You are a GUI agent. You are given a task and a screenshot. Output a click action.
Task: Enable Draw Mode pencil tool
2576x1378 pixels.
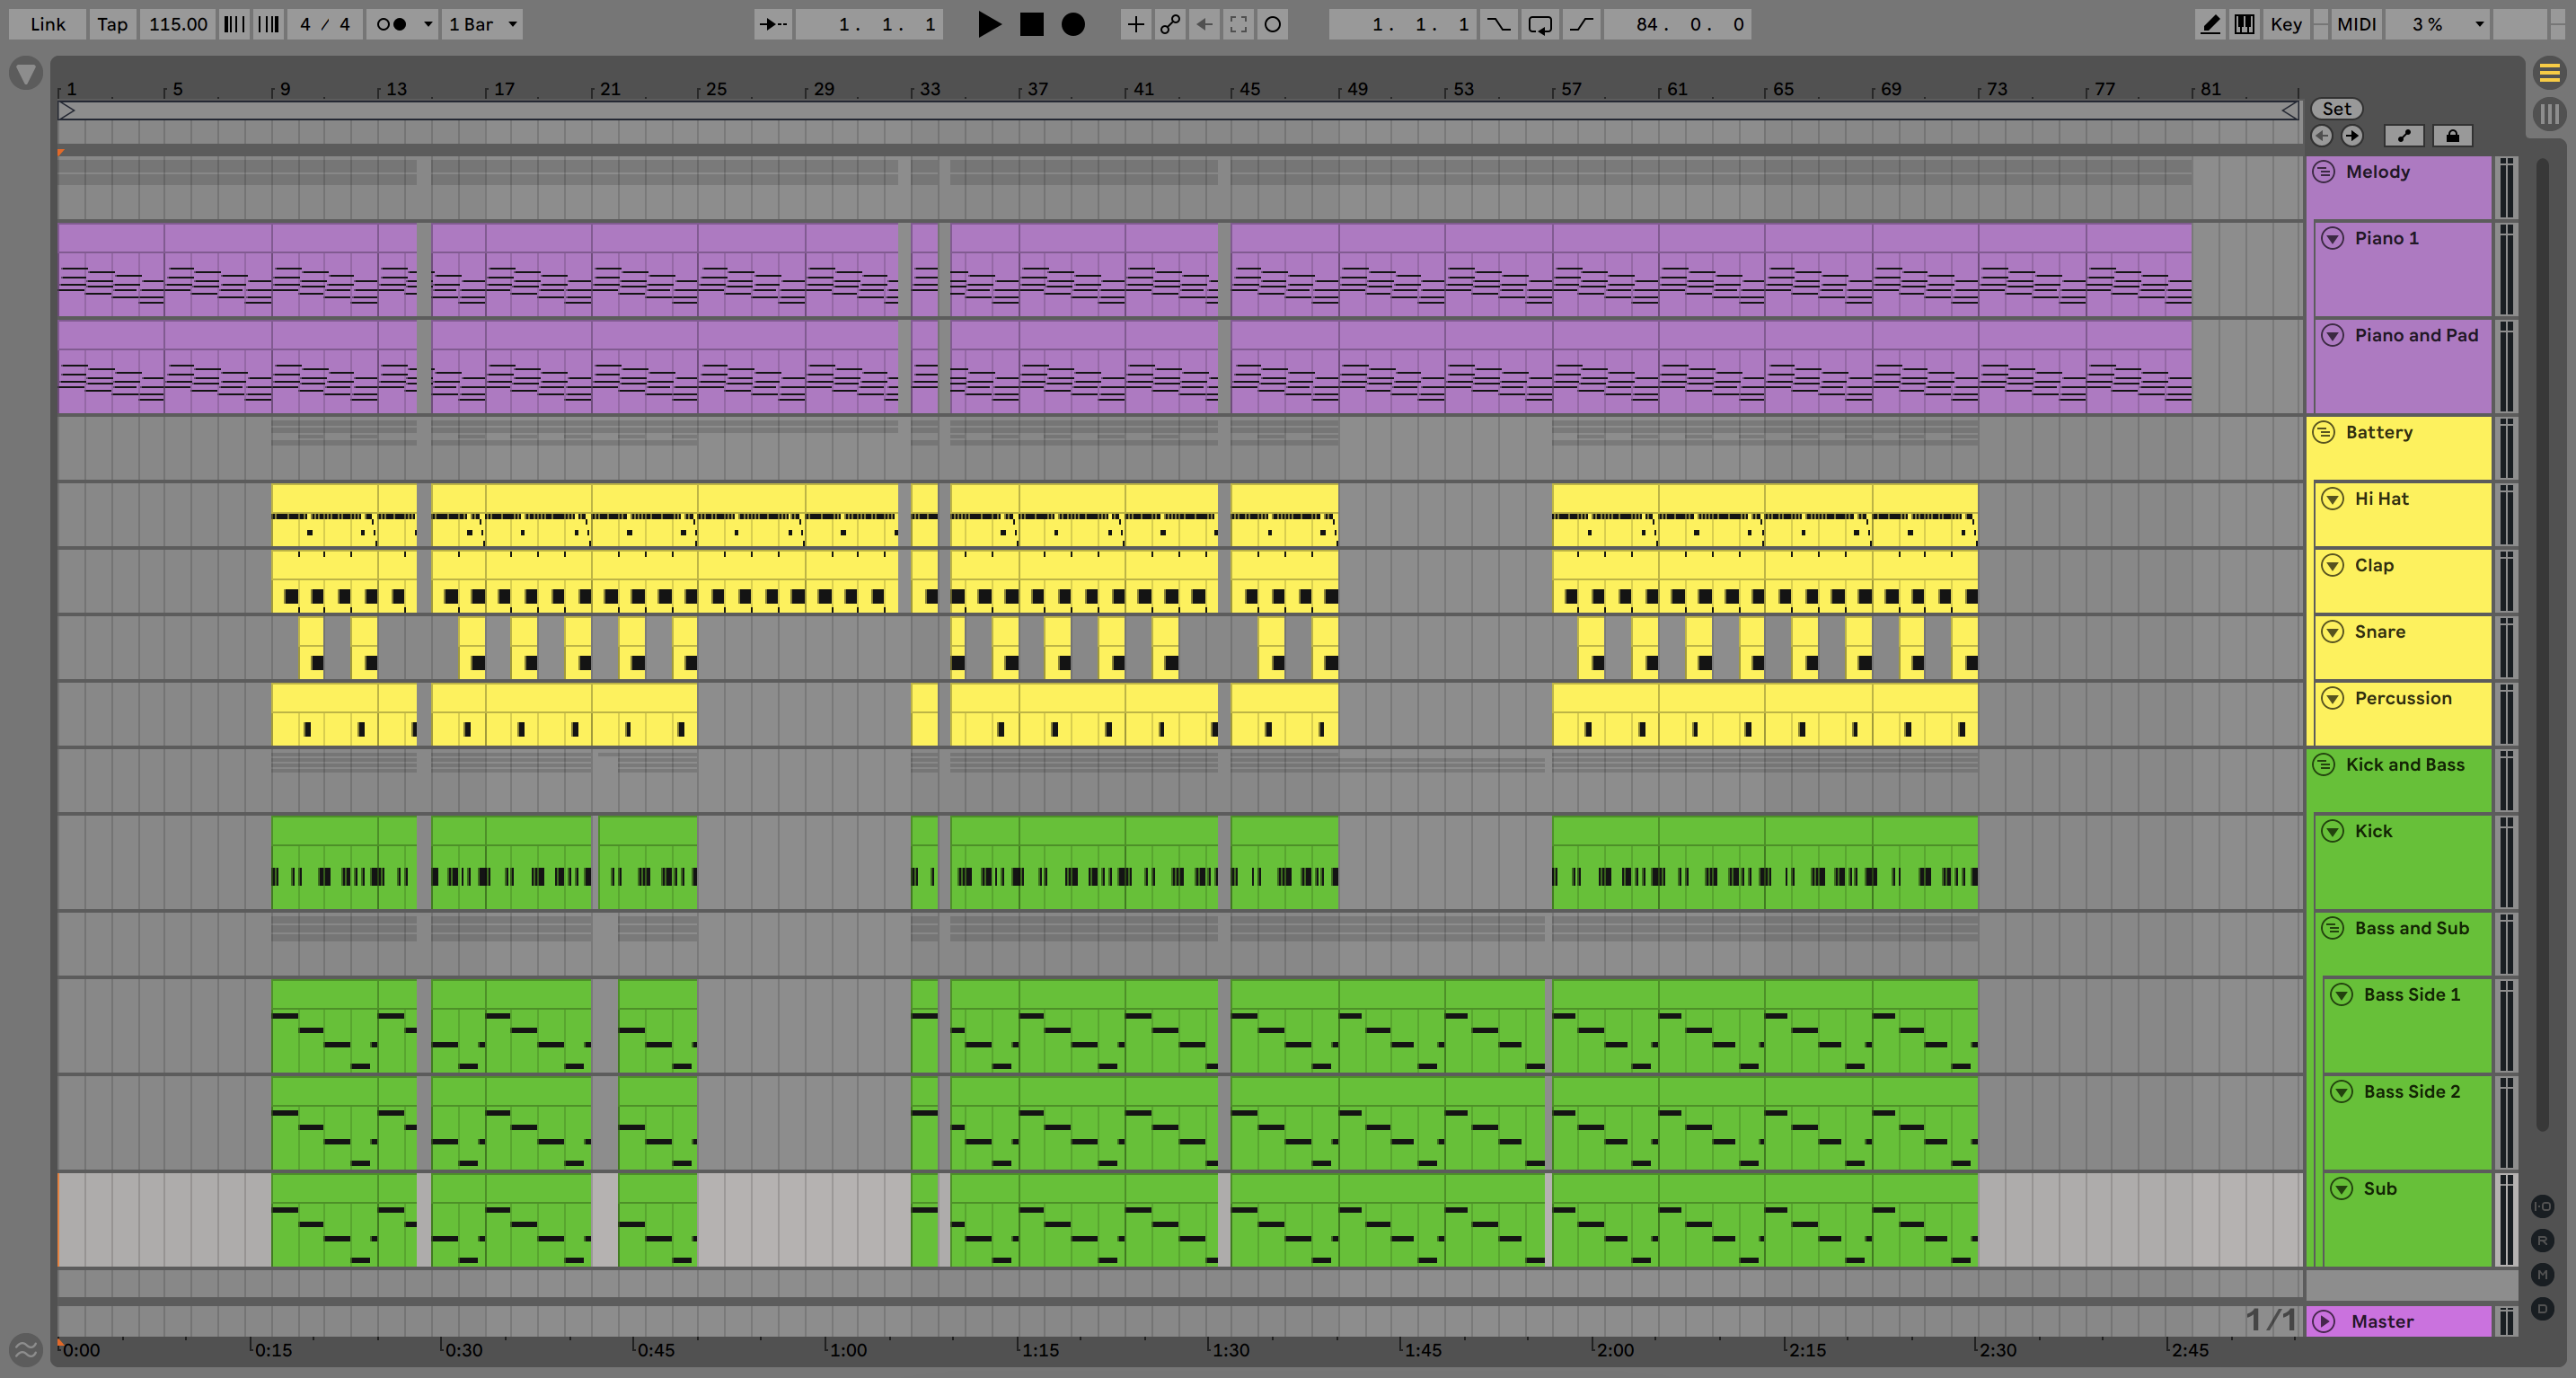coord(2210,24)
